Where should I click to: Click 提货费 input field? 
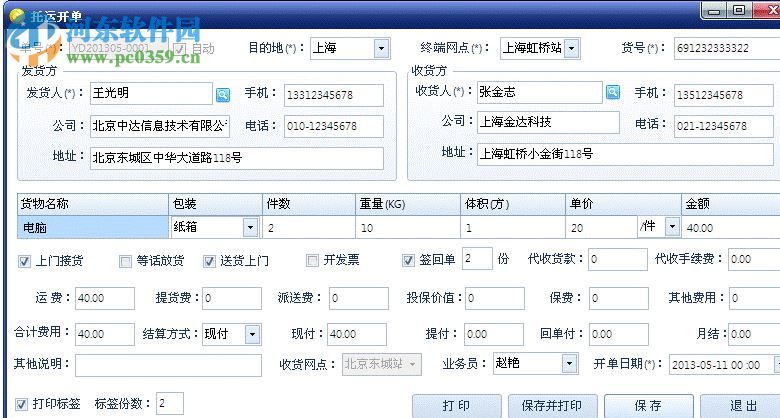232,299
